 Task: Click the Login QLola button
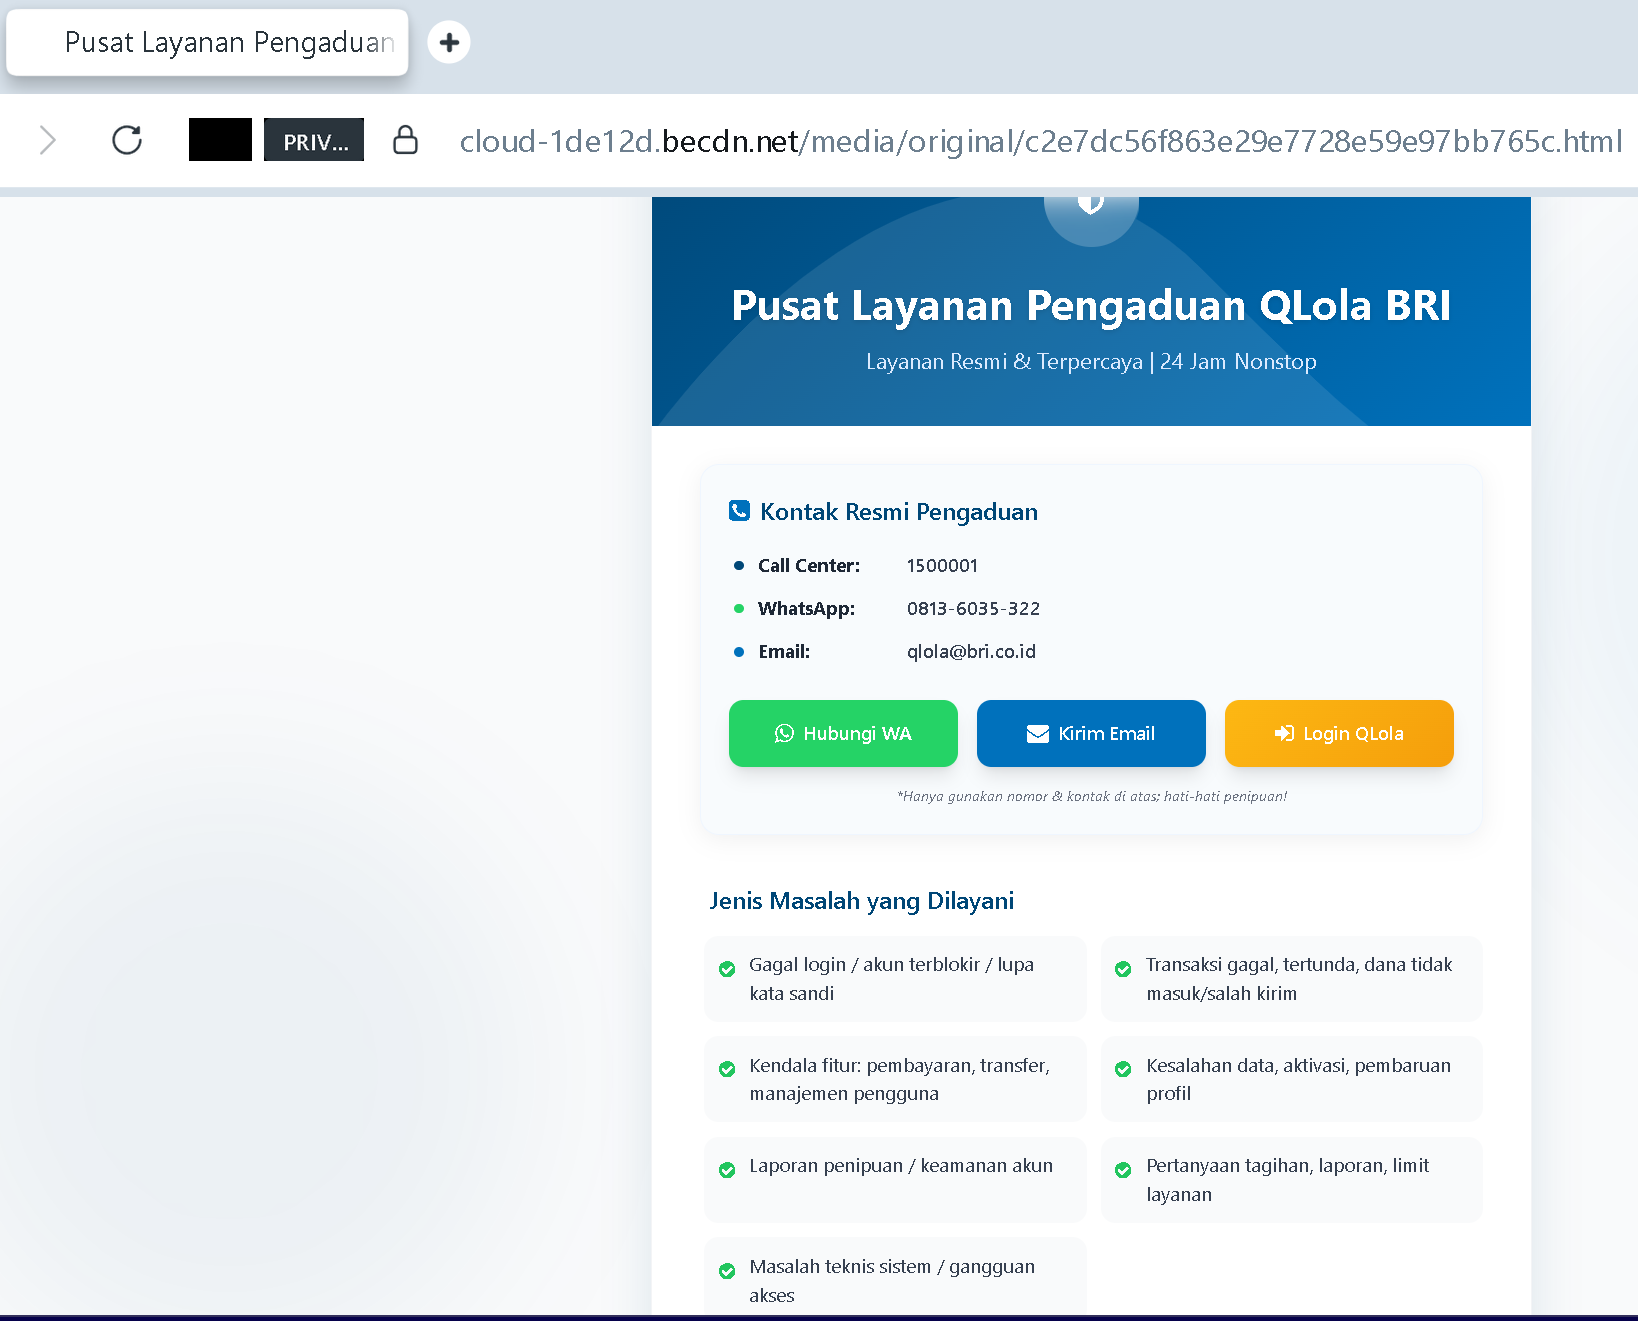point(1339,733)
